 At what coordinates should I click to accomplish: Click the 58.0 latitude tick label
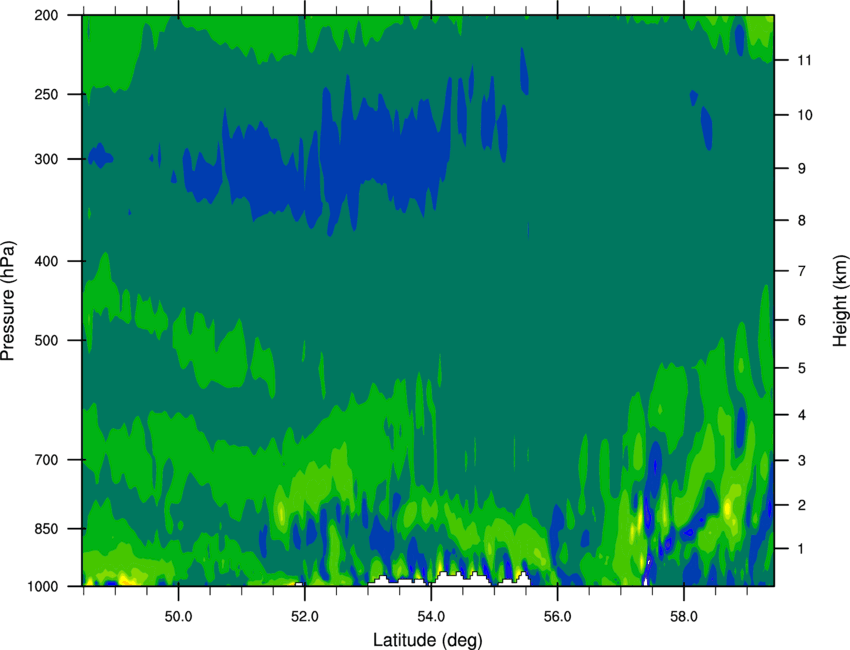684,617
